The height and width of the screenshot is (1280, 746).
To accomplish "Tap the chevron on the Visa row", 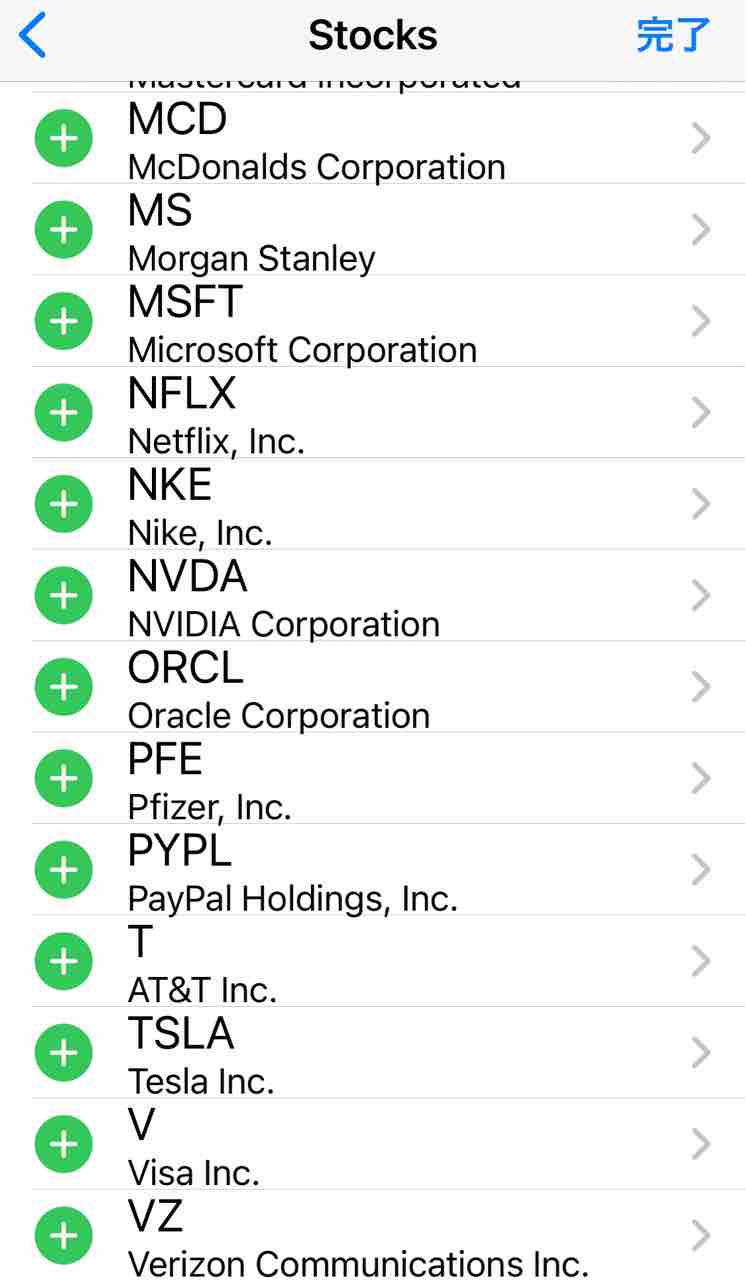I will tap(701, 1145).
